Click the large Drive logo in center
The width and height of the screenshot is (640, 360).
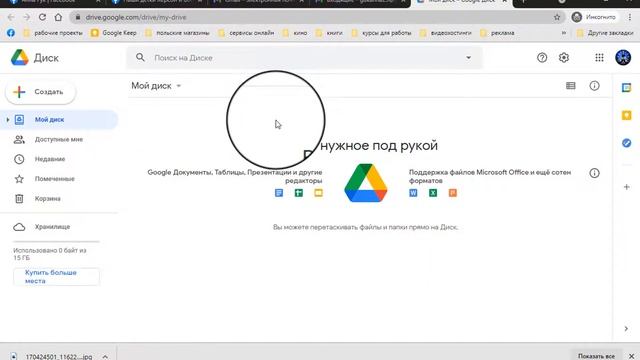pyautogui.click(x=366, y=183)
